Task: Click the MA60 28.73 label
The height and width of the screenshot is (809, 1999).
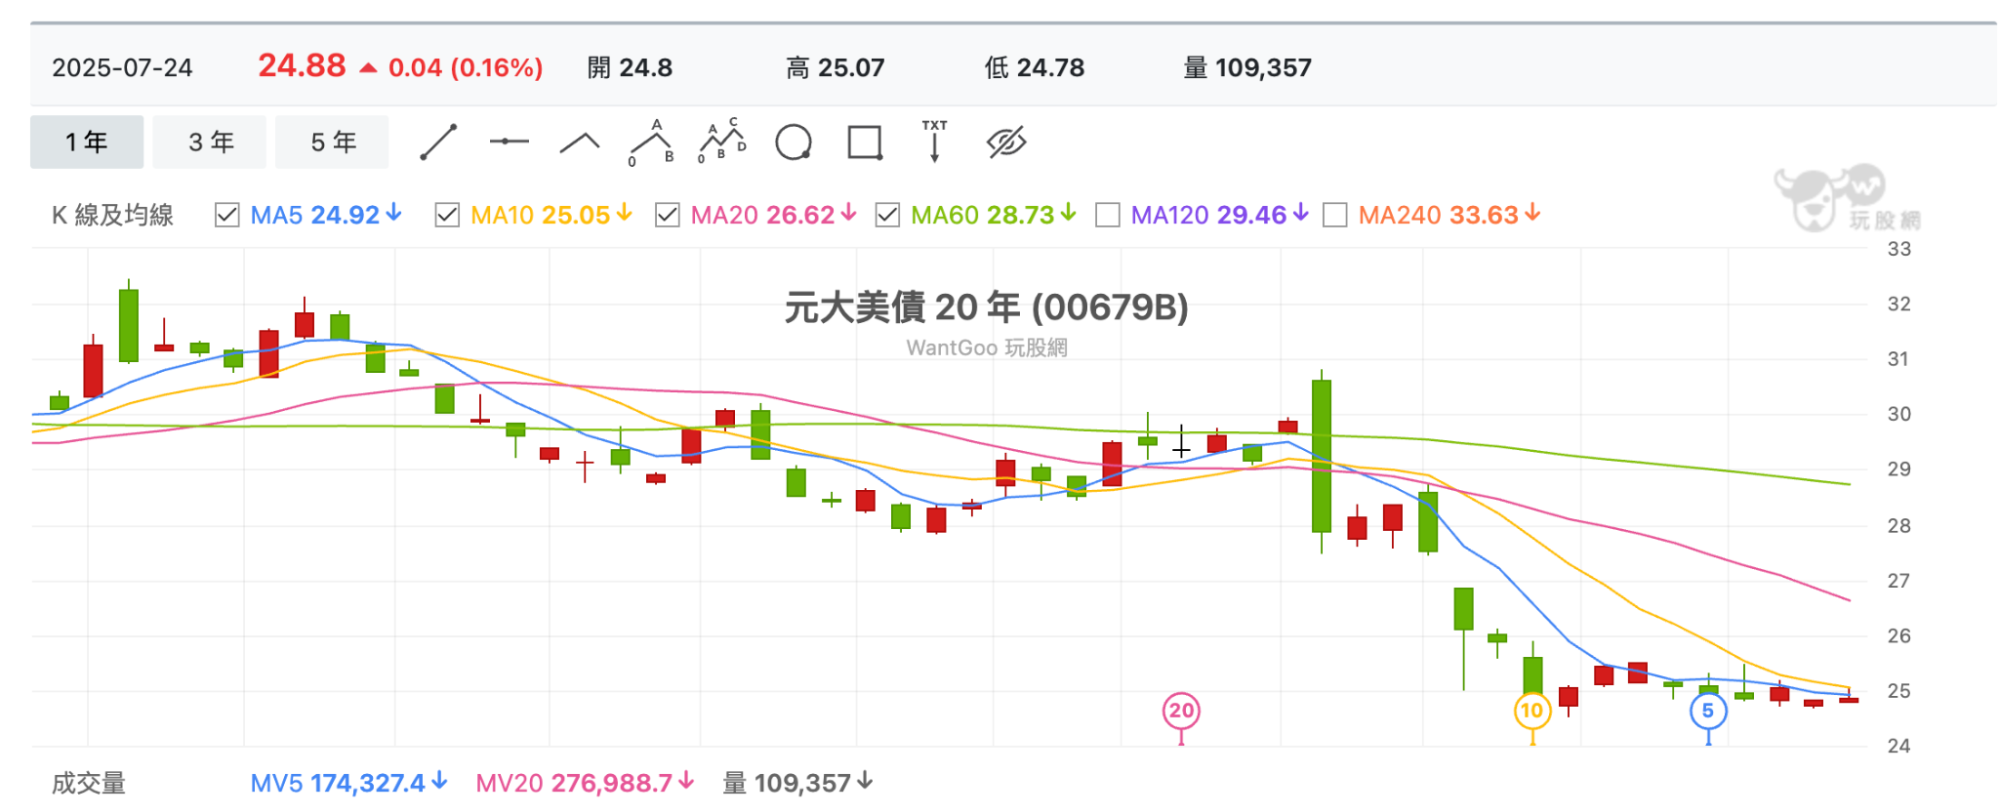Action: pos(993,215)
